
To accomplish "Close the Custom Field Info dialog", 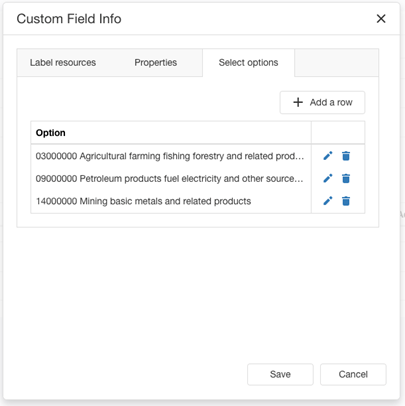I will click(x=381, y=19).
